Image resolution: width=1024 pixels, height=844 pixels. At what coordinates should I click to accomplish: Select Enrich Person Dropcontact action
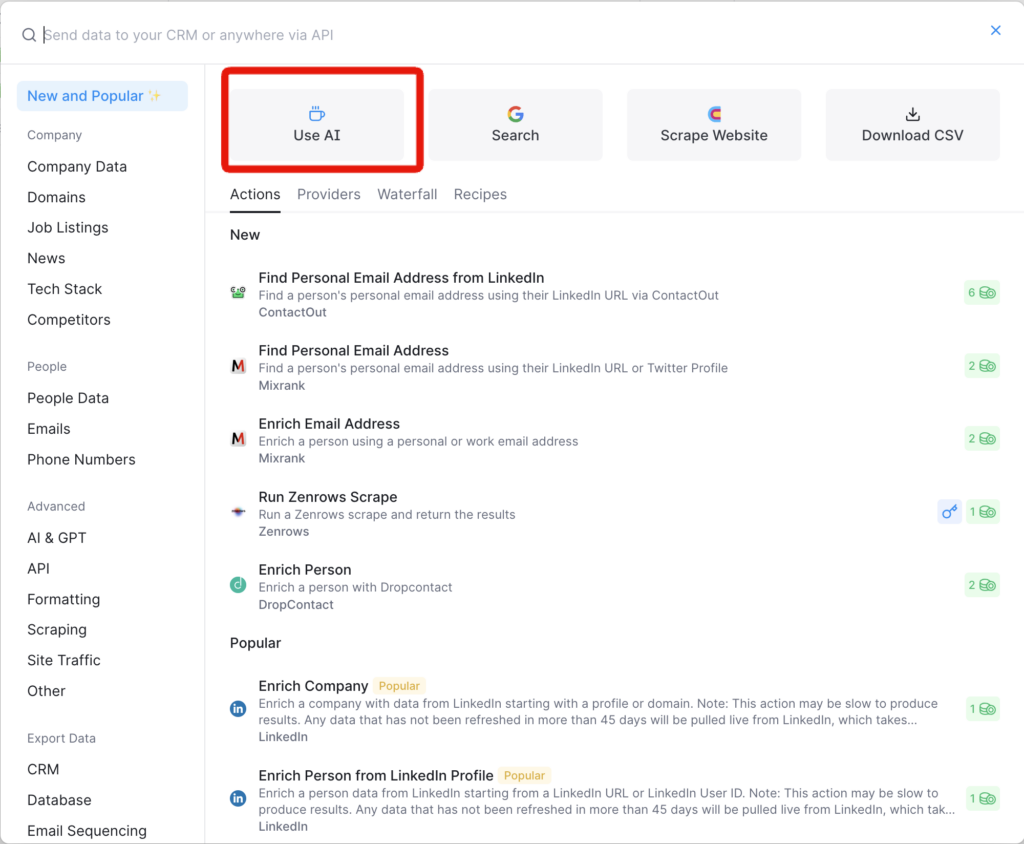point(615,587)
